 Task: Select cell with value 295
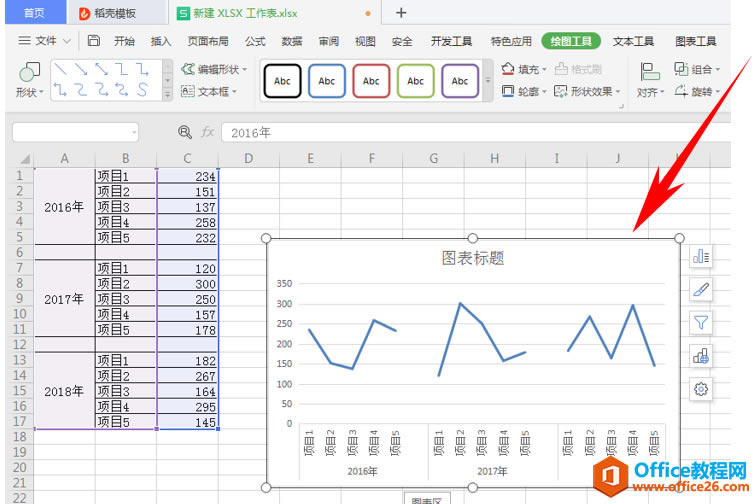(188, 407)
